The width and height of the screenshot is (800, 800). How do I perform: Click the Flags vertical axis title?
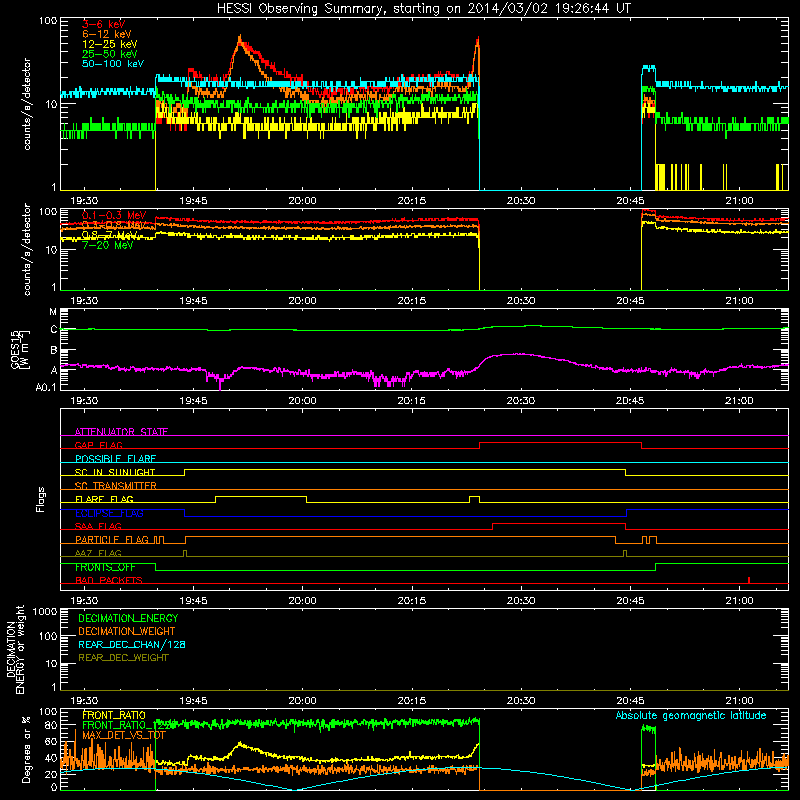coord(41,499)
